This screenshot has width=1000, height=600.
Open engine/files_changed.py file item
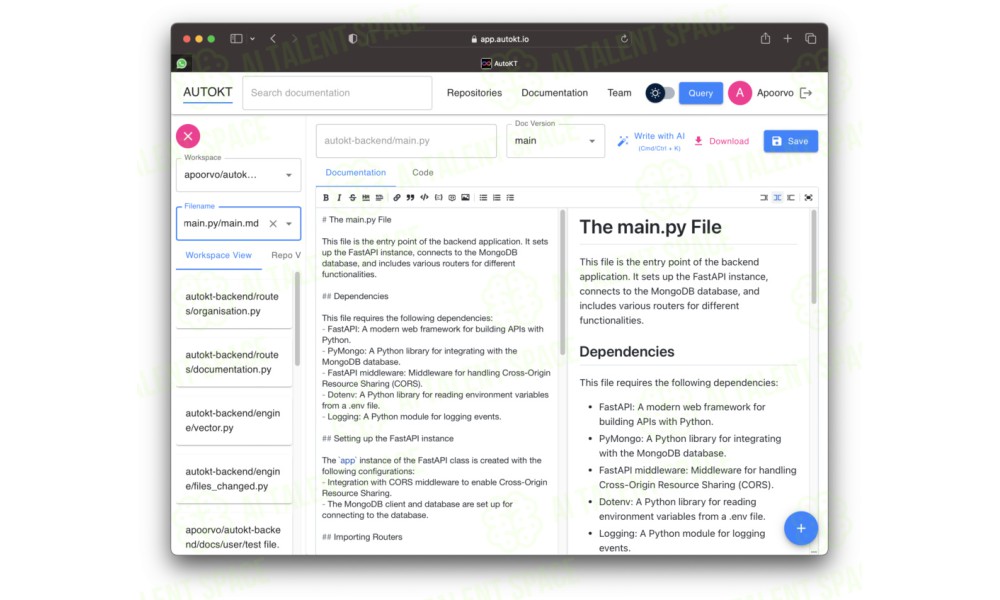(x=234, y=479)
